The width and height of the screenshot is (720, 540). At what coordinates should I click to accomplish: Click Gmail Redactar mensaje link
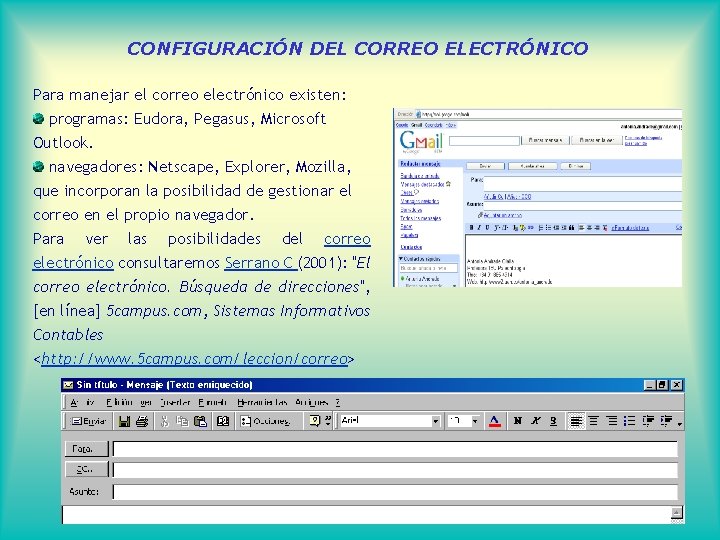[x=420, y=163]
